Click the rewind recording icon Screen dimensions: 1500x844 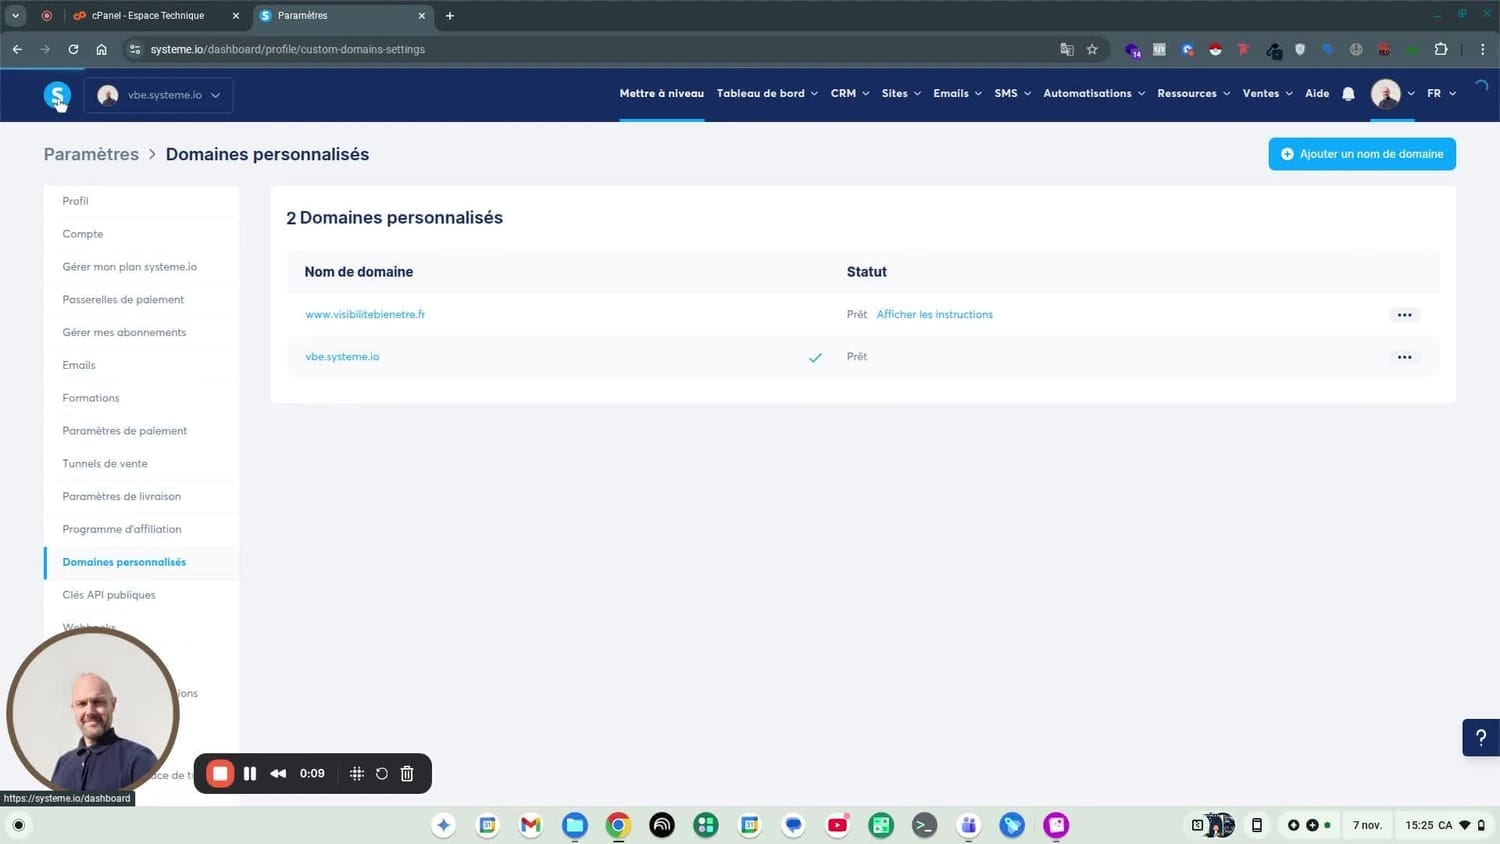[278, 773]
